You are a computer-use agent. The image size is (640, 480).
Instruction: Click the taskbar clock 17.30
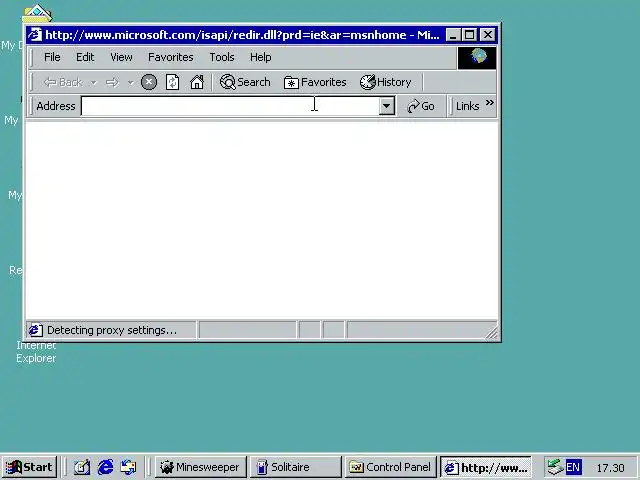611,468
